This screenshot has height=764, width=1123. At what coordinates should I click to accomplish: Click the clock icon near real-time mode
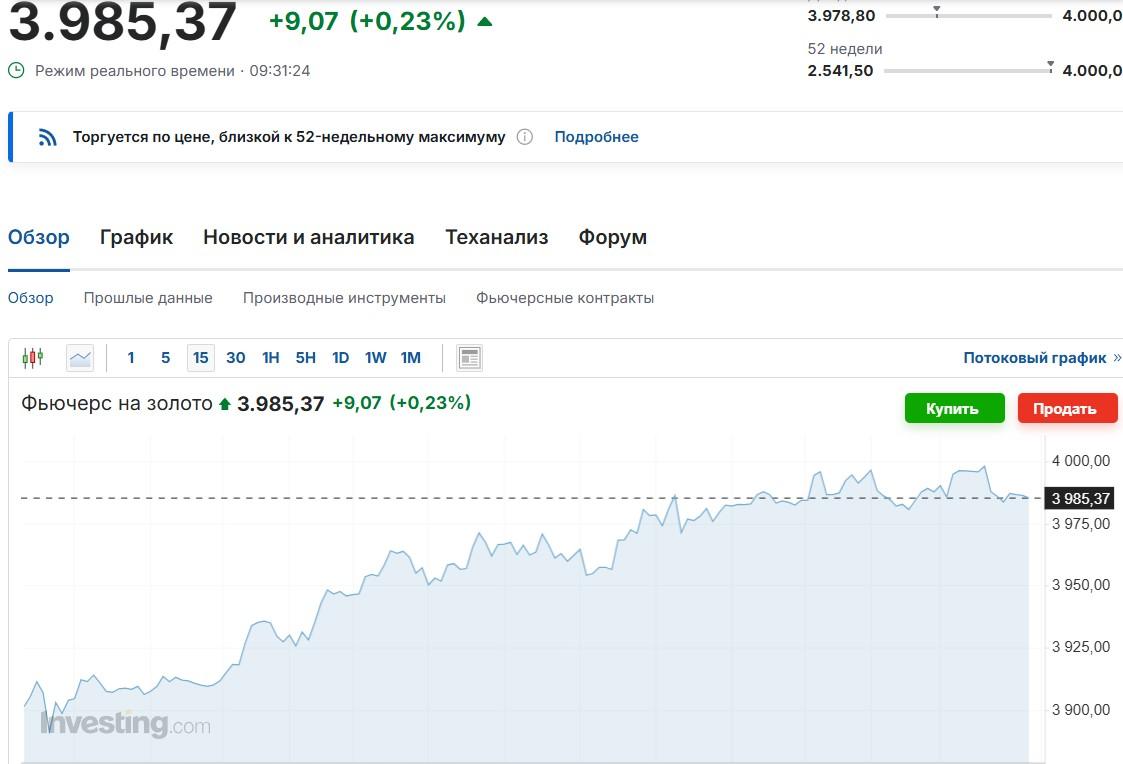pos(16,71)
